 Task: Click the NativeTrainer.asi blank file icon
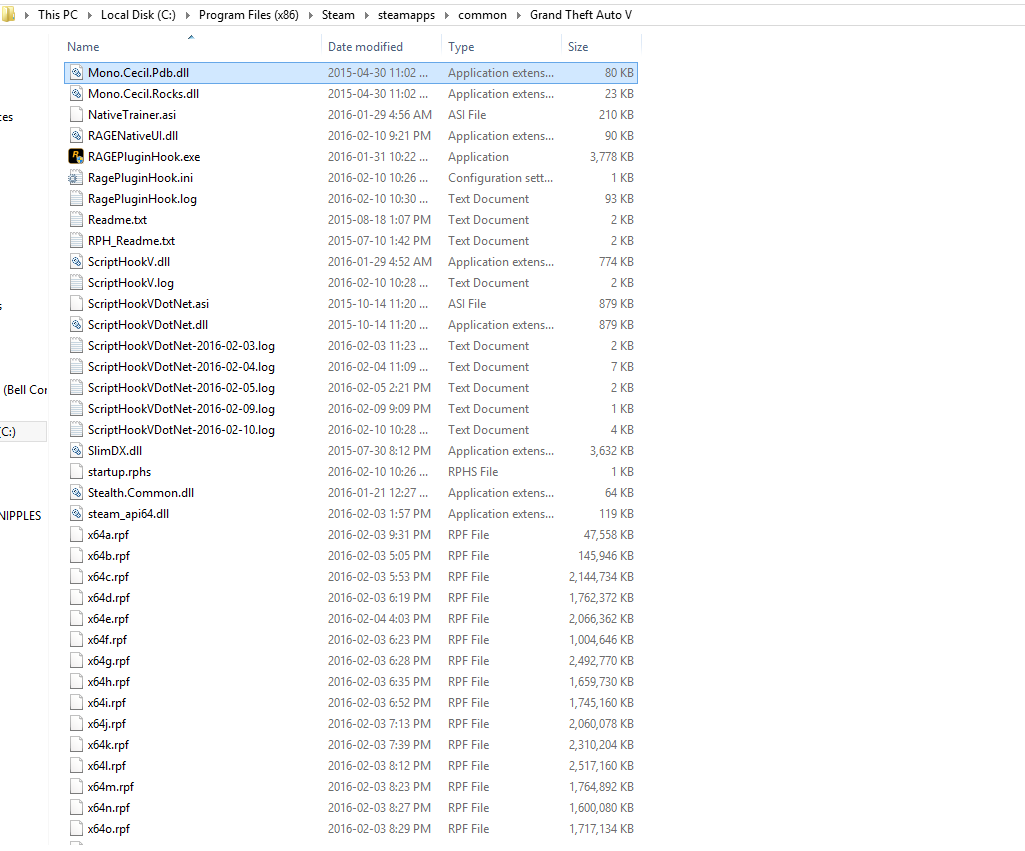click(76, 114)
